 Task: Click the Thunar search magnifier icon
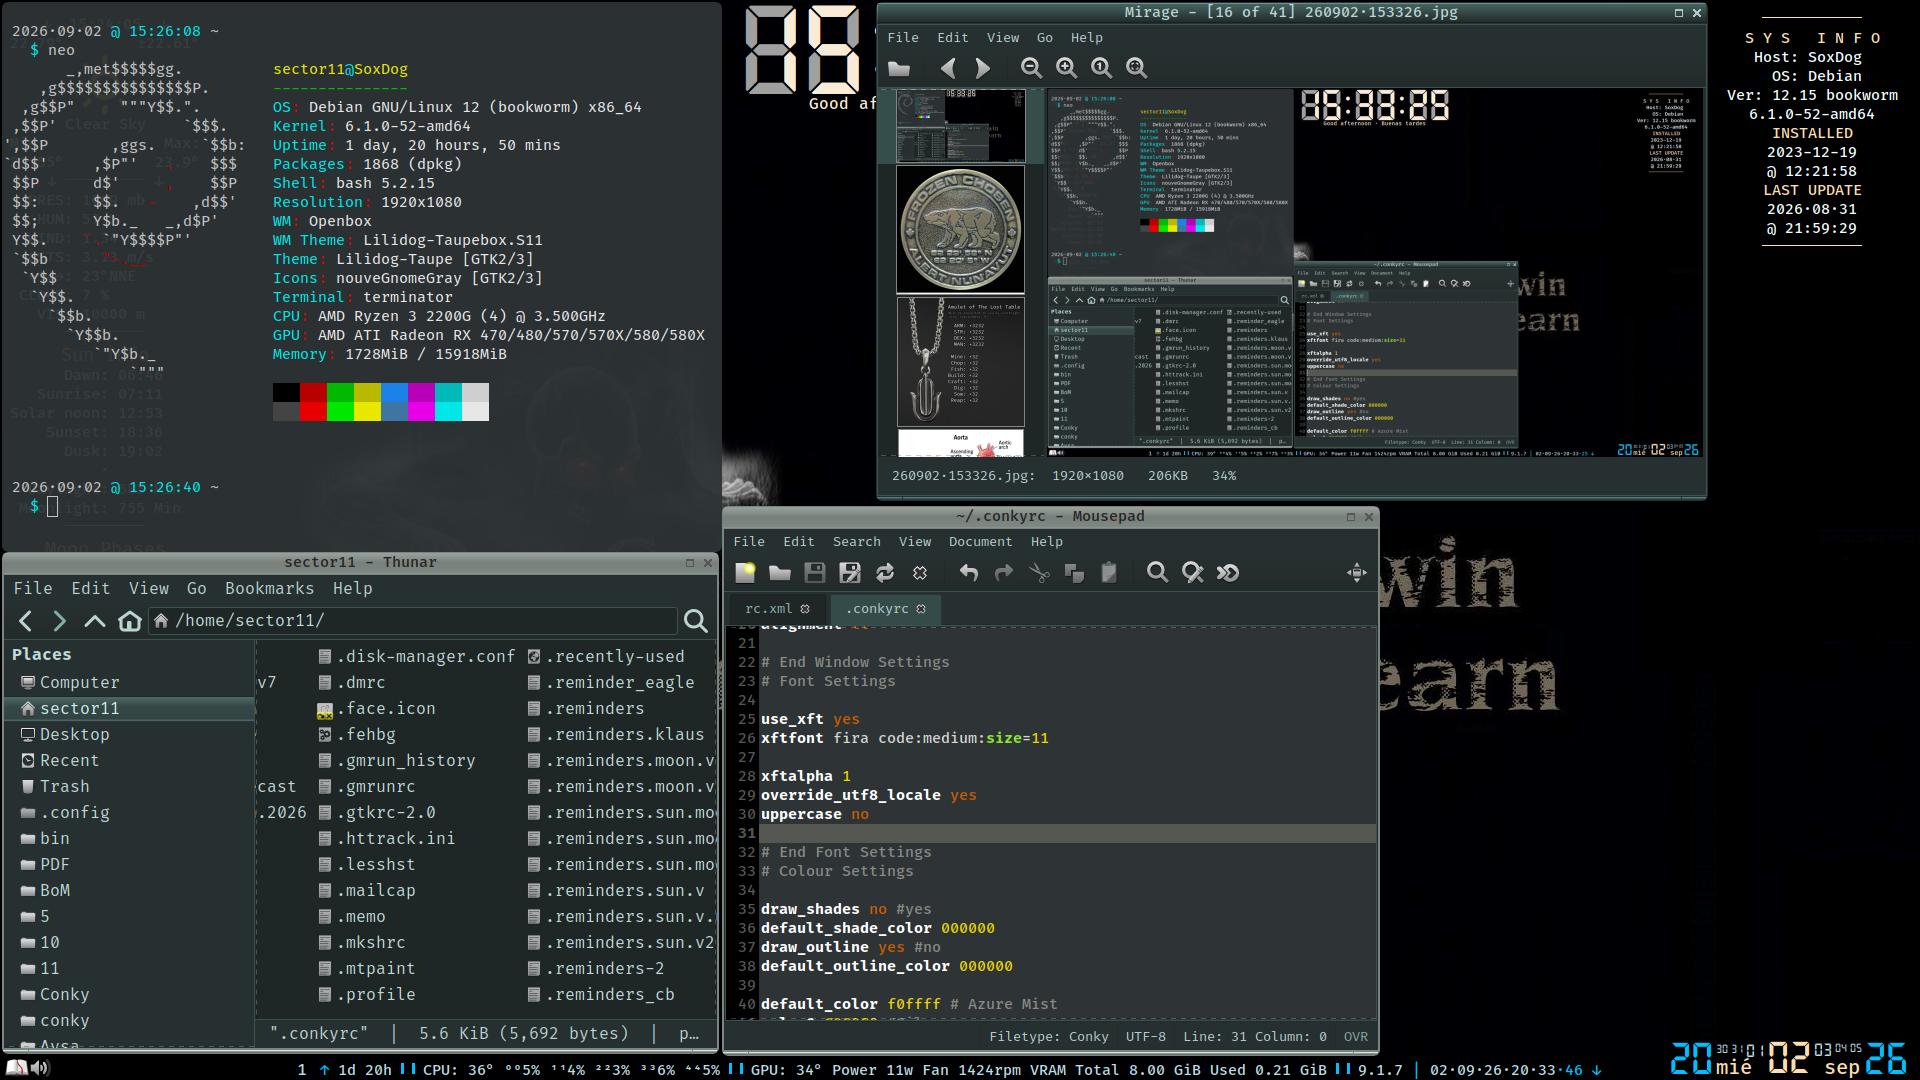pyautogui.click(x=696, y=621)
